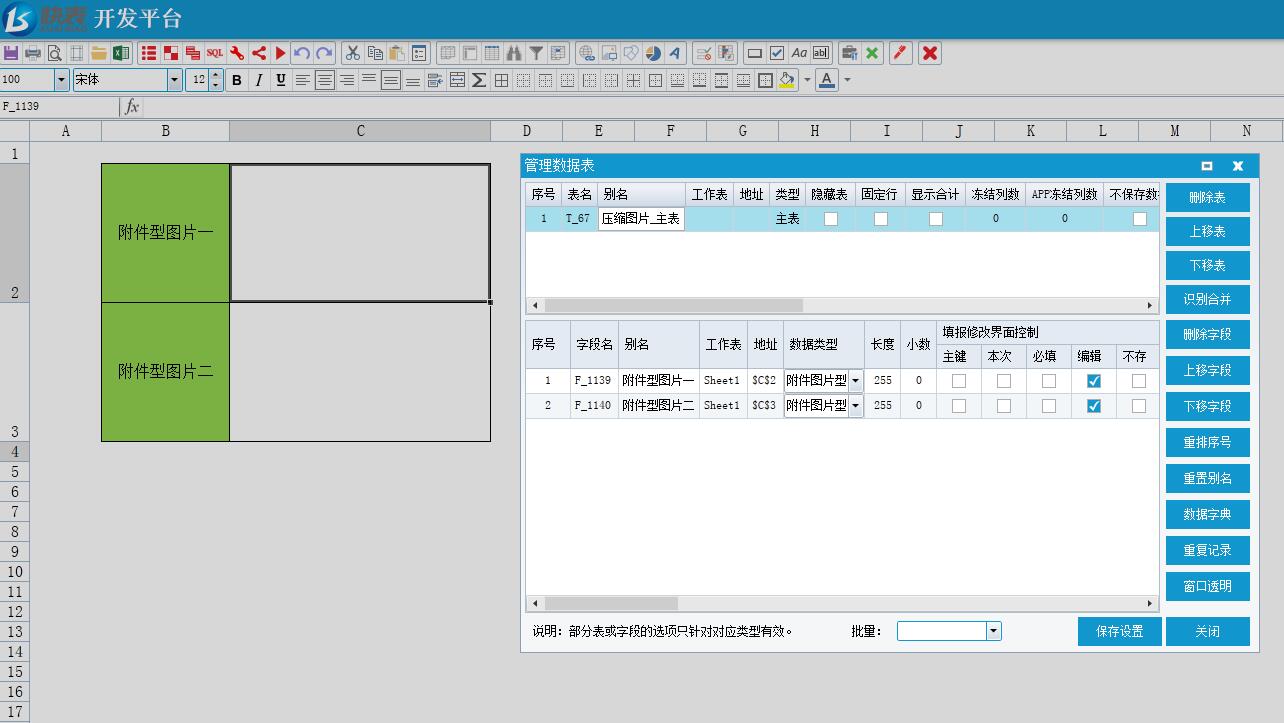This screenshot has width=1284, height=723.
Task: Click the red pen icon
Action: [x=900, y=53]
